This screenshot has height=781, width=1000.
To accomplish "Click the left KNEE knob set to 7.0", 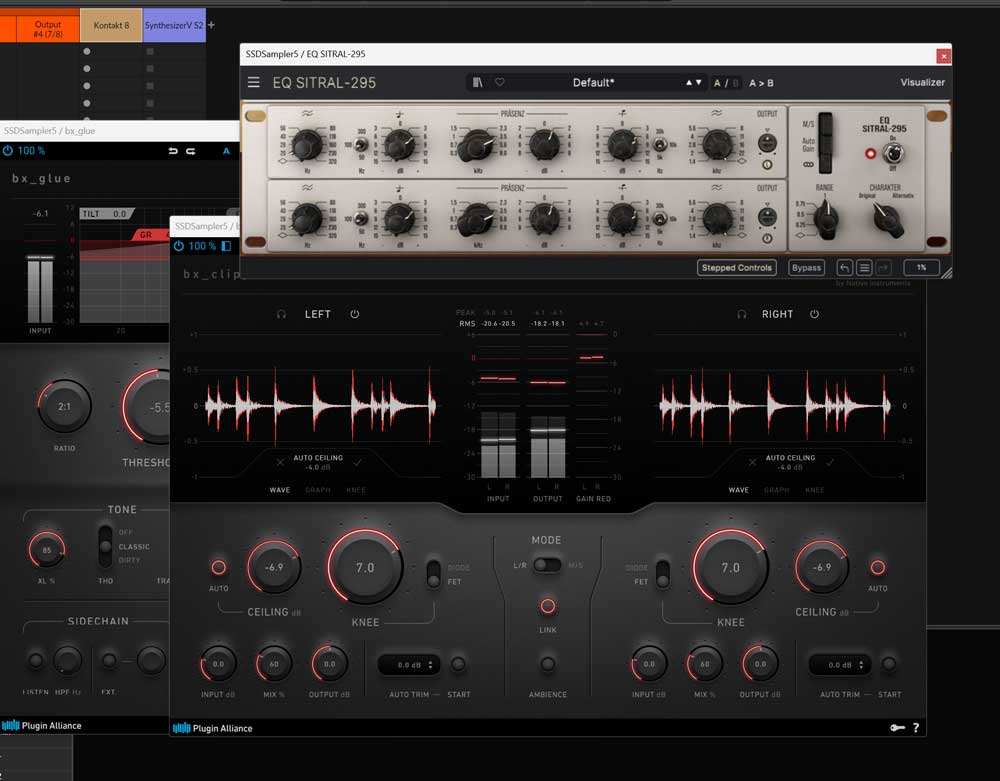I will [x=365, y=567].
